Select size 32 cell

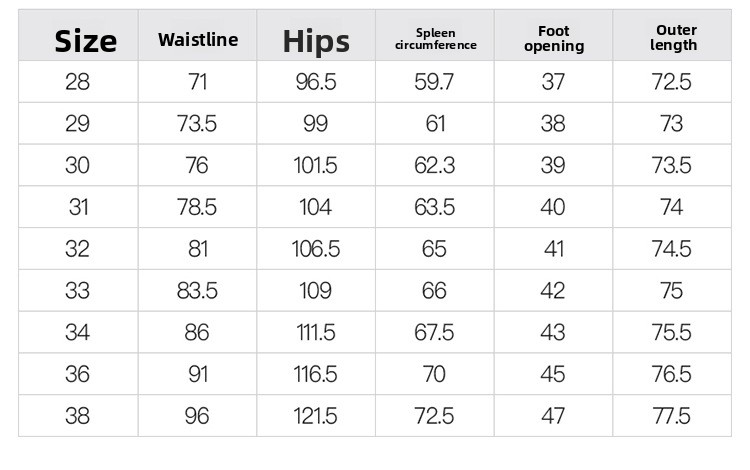coord(77,249)
